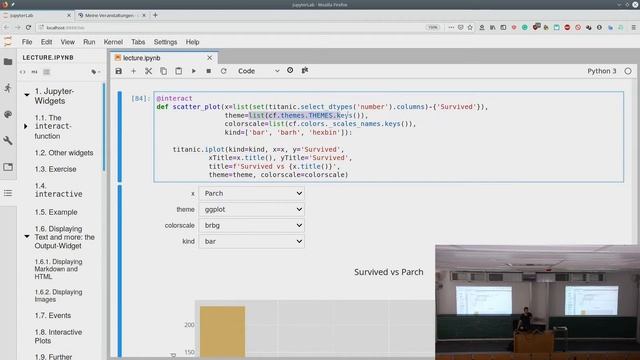Switch to the JupyterLab browser tab
This screenshot has width=640, height=360.
pos(37,15)
